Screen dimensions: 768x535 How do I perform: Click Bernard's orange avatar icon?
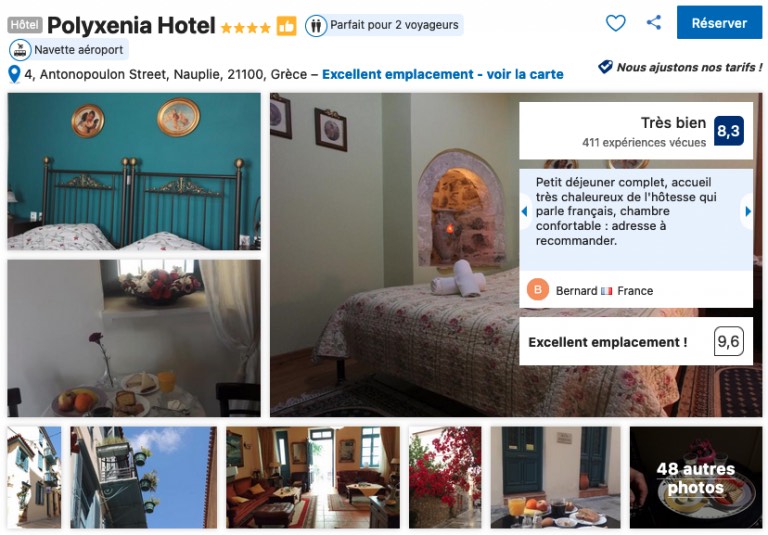pyautogui.click(x=537, y=290)
